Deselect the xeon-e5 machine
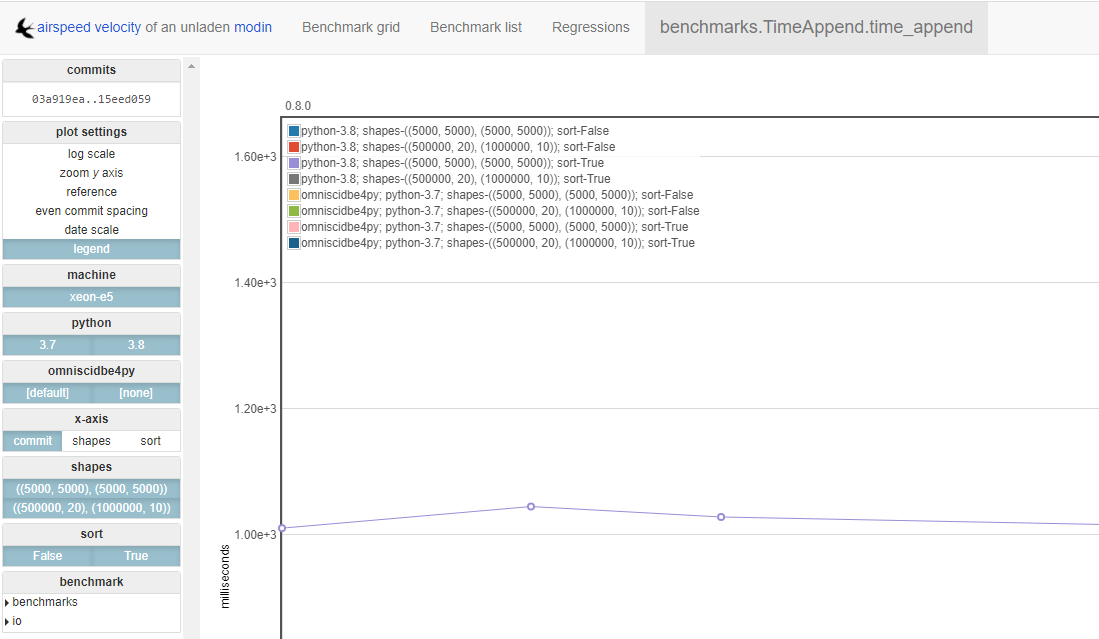Viewport: 1099px width, 639px height. [91, 296]
